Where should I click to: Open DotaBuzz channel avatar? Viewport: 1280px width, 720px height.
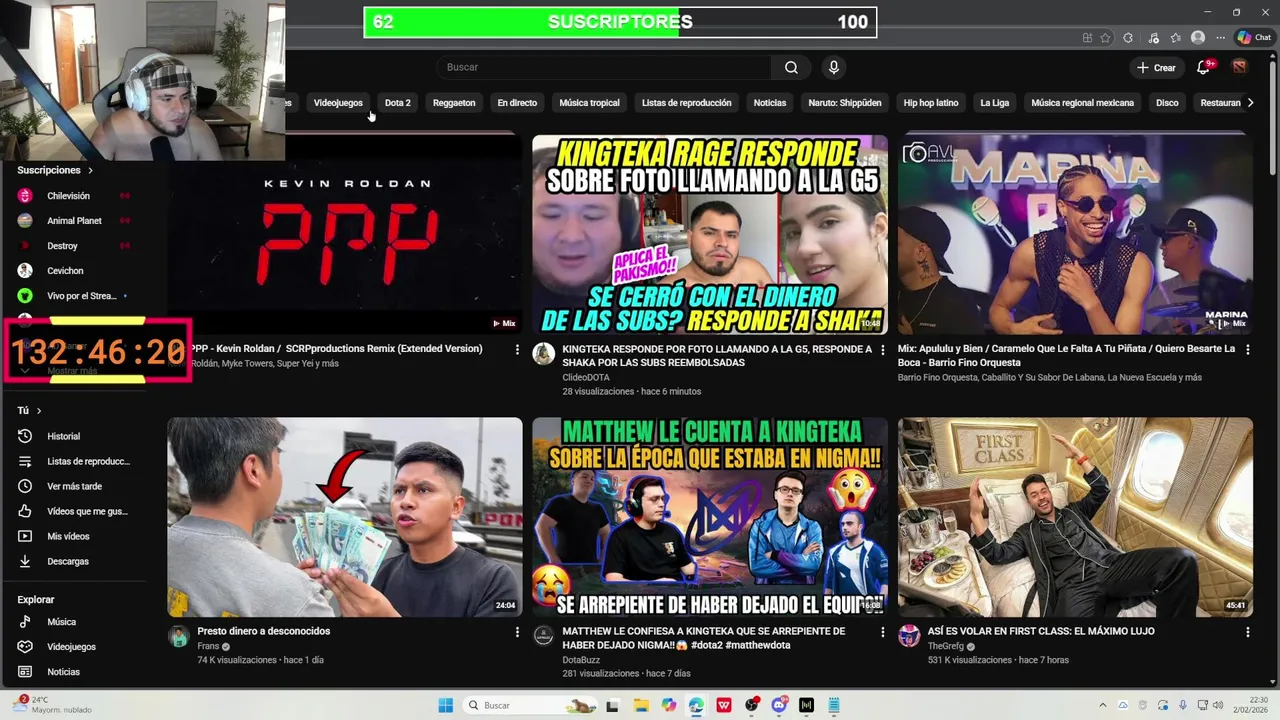click(x=544, y=637)
